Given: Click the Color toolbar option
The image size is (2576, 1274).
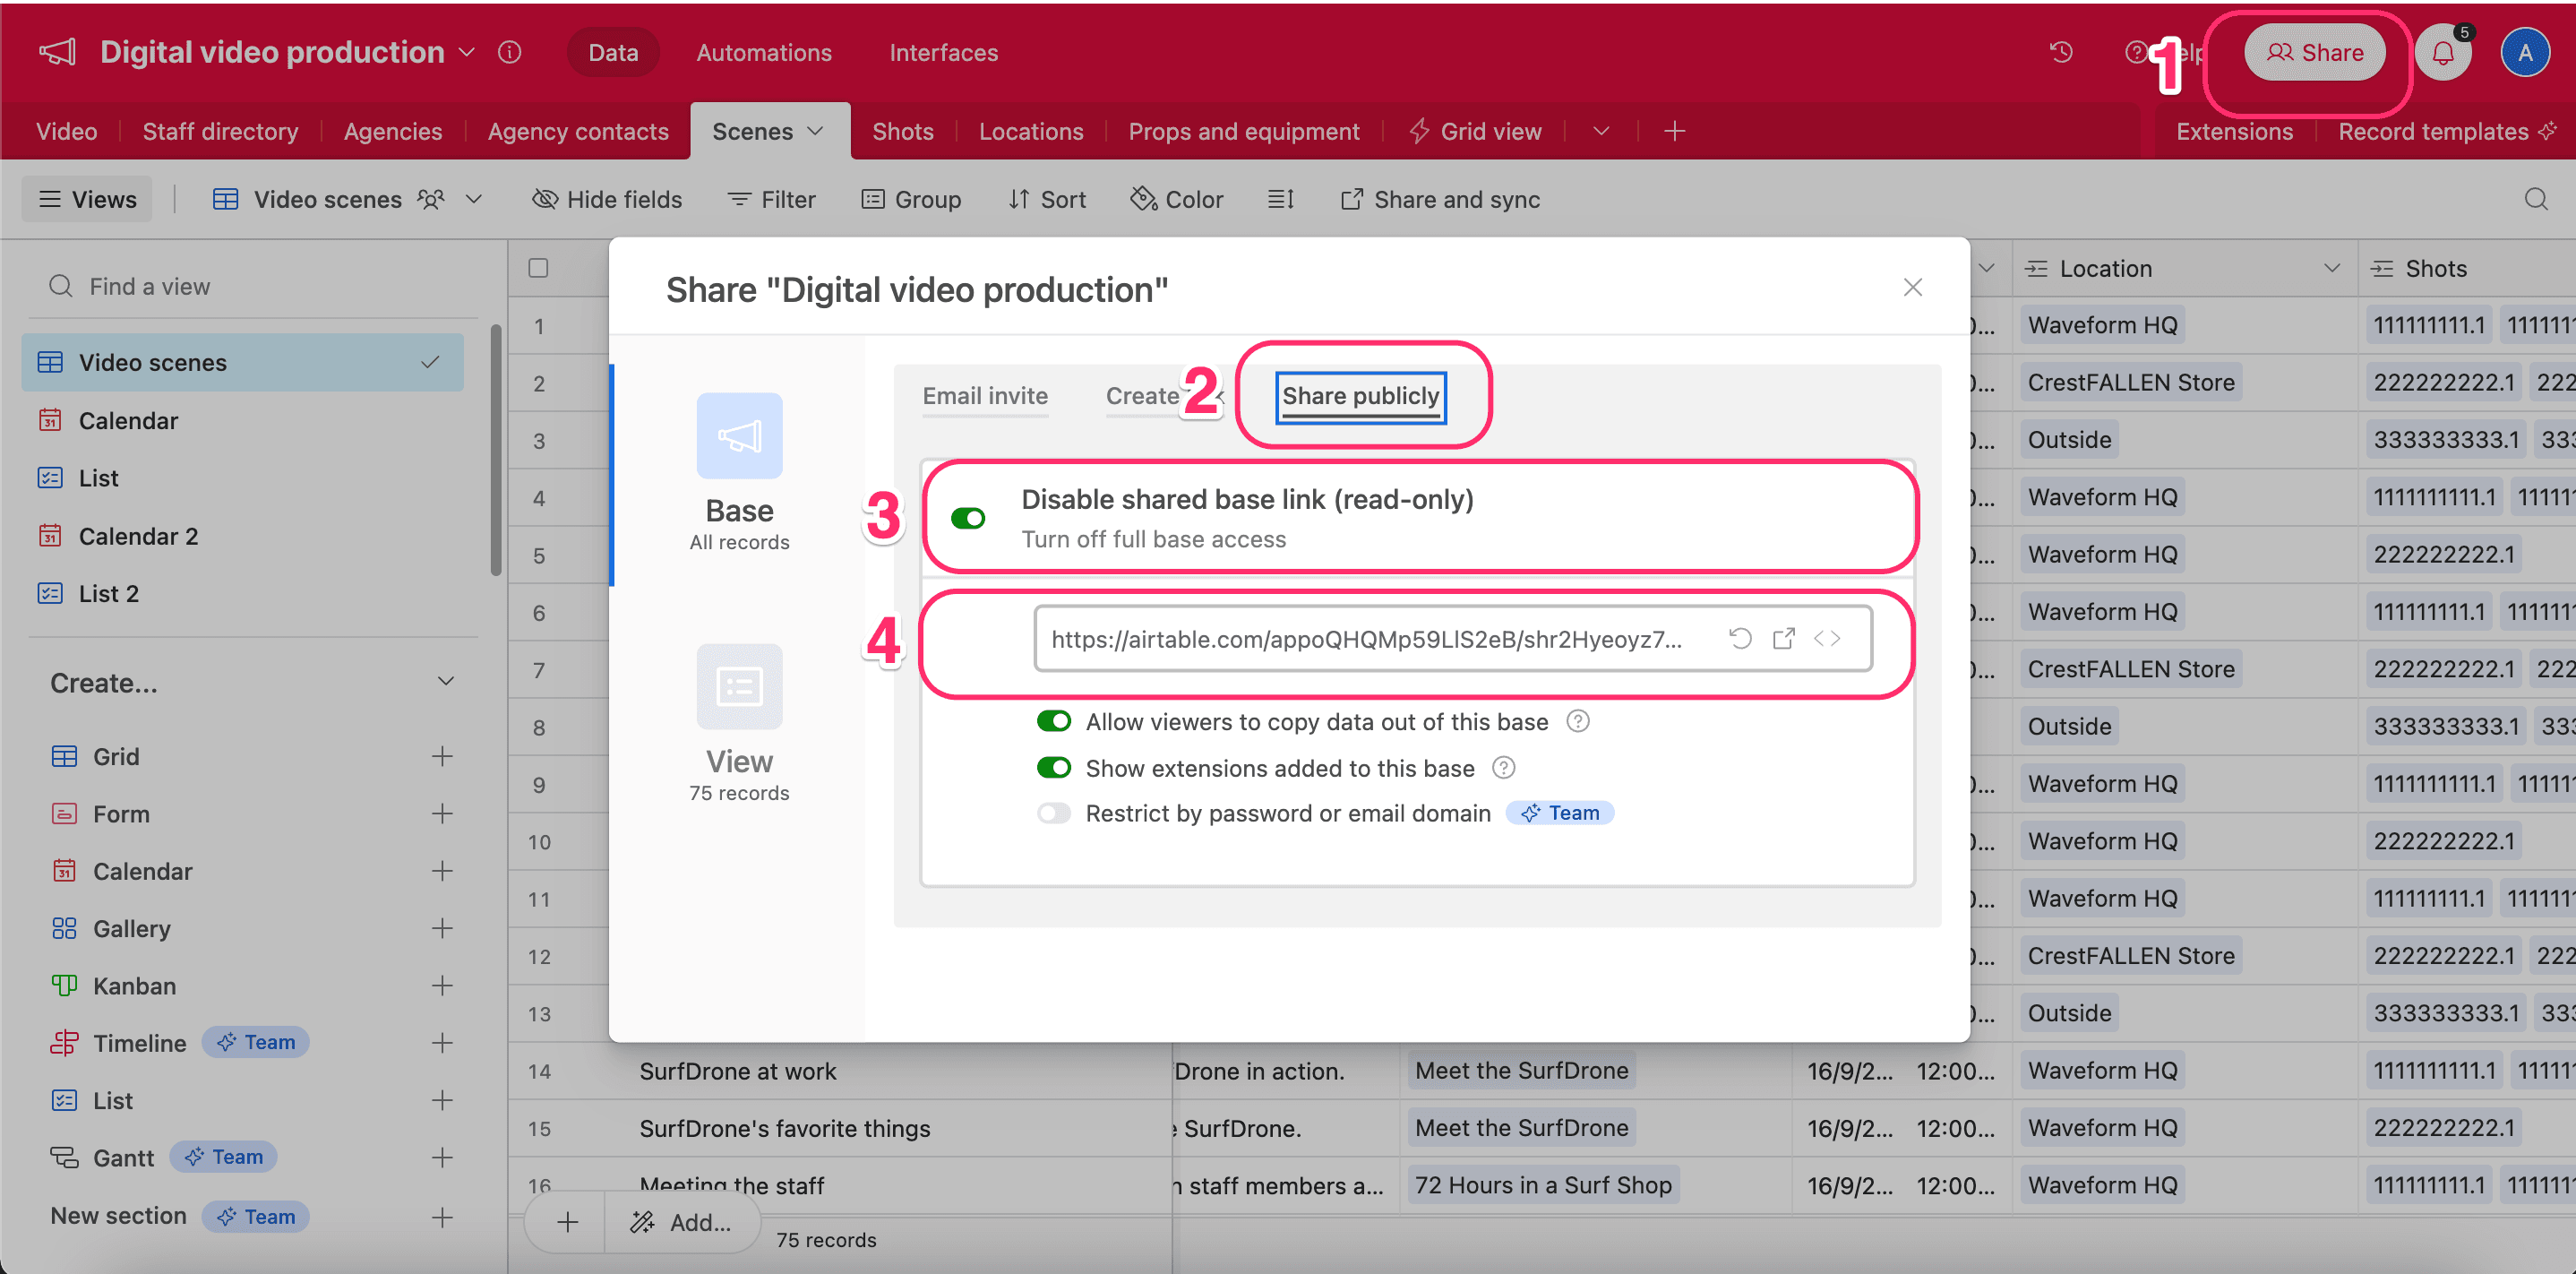Looking at the screenshot, I should click(x=1177, y=199).
